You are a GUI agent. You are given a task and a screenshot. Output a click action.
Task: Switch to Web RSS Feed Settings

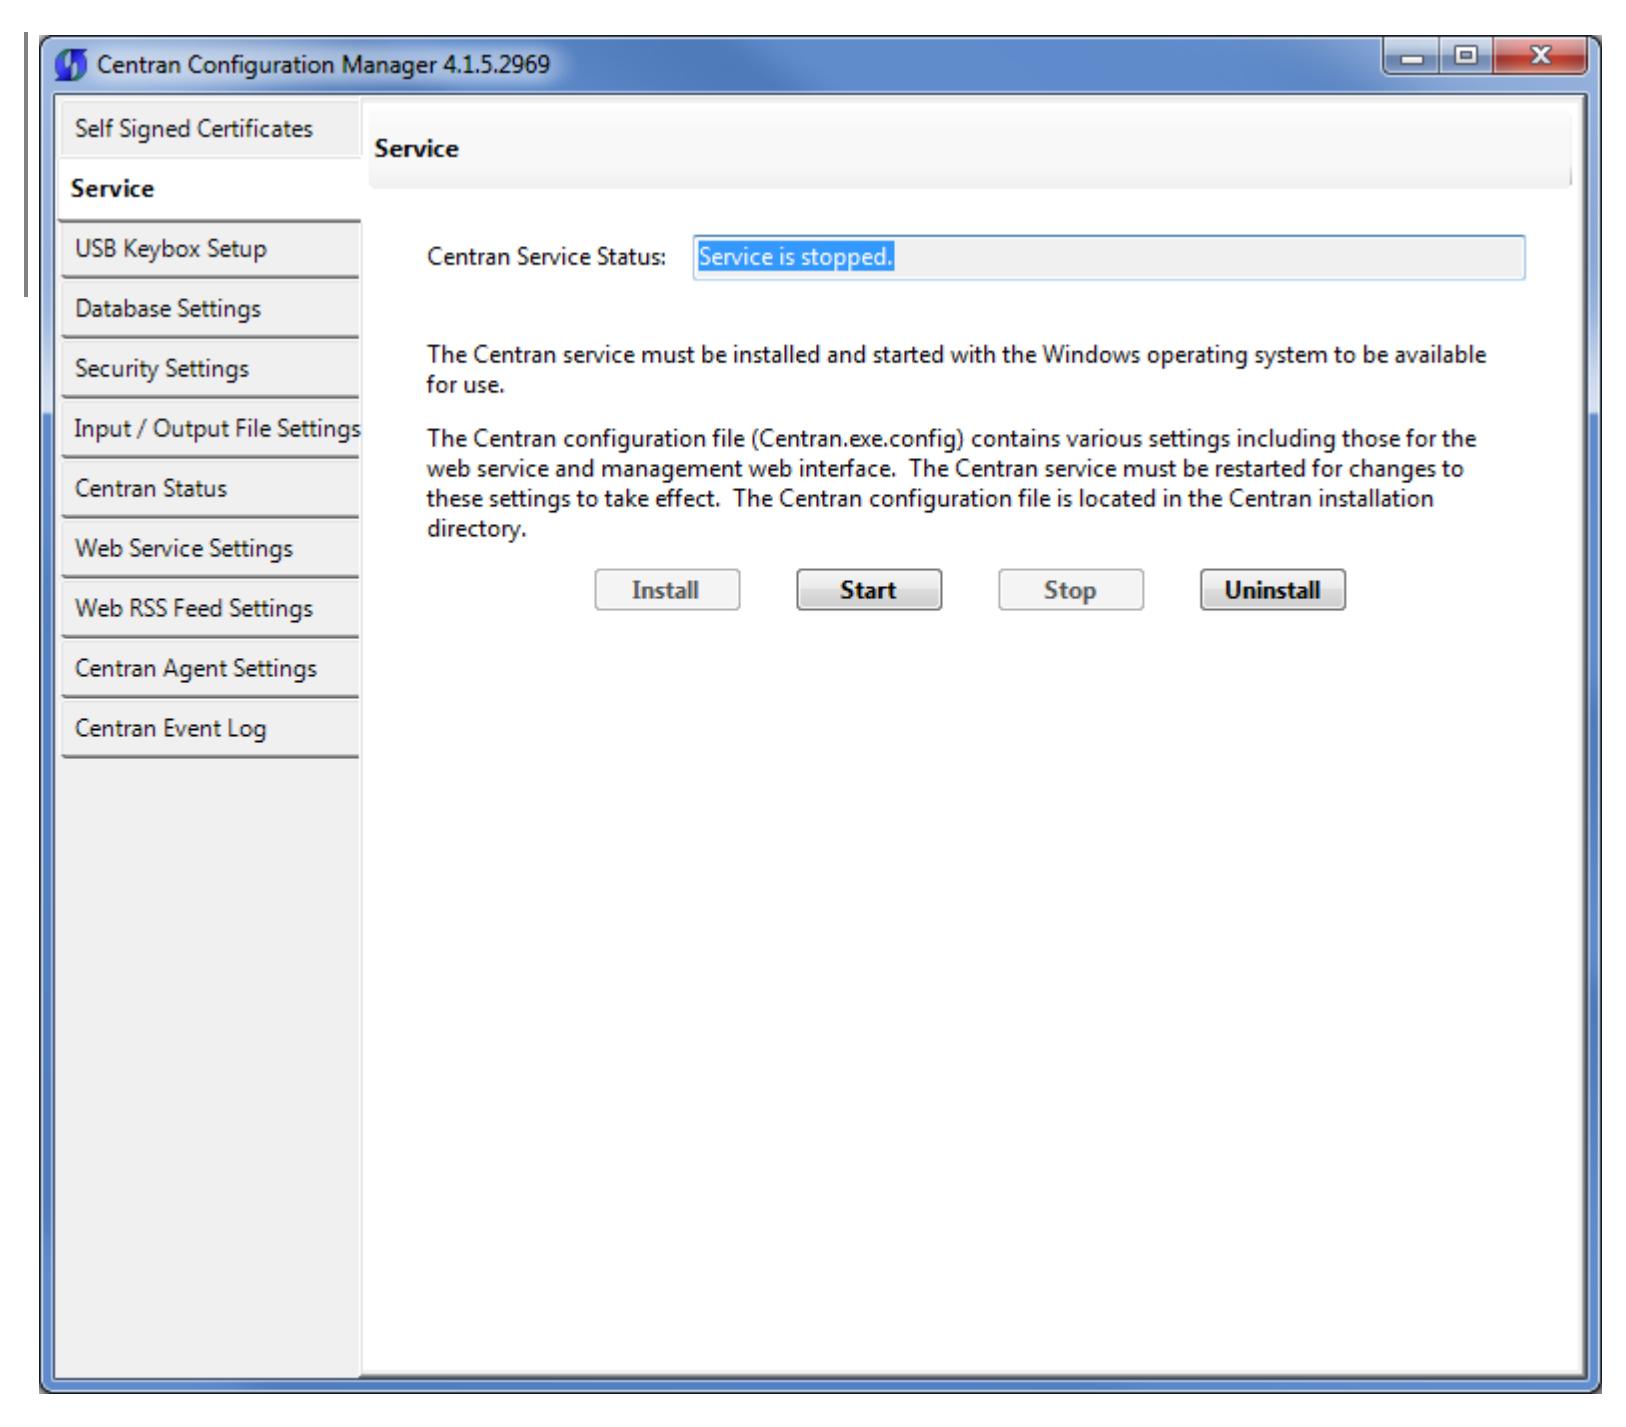209,608
